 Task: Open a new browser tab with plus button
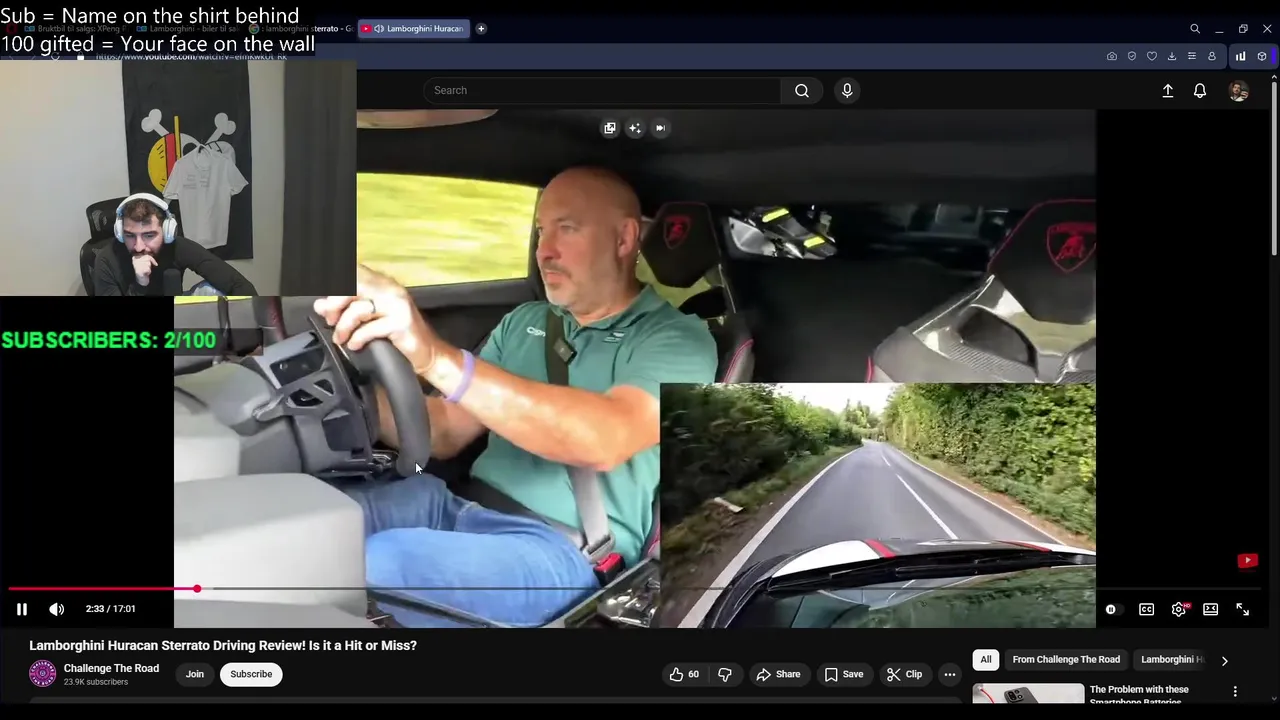click(481, 29)
